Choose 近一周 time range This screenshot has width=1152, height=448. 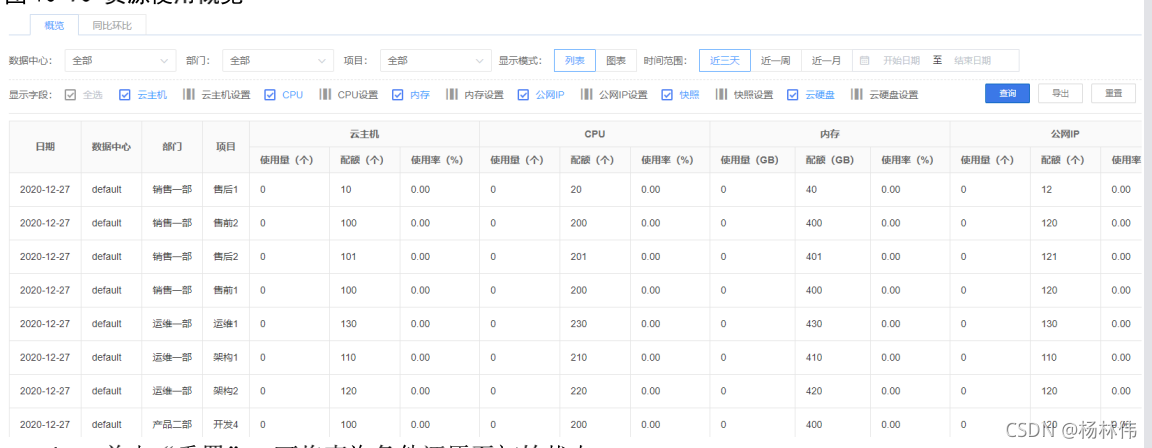pos(775,60)
